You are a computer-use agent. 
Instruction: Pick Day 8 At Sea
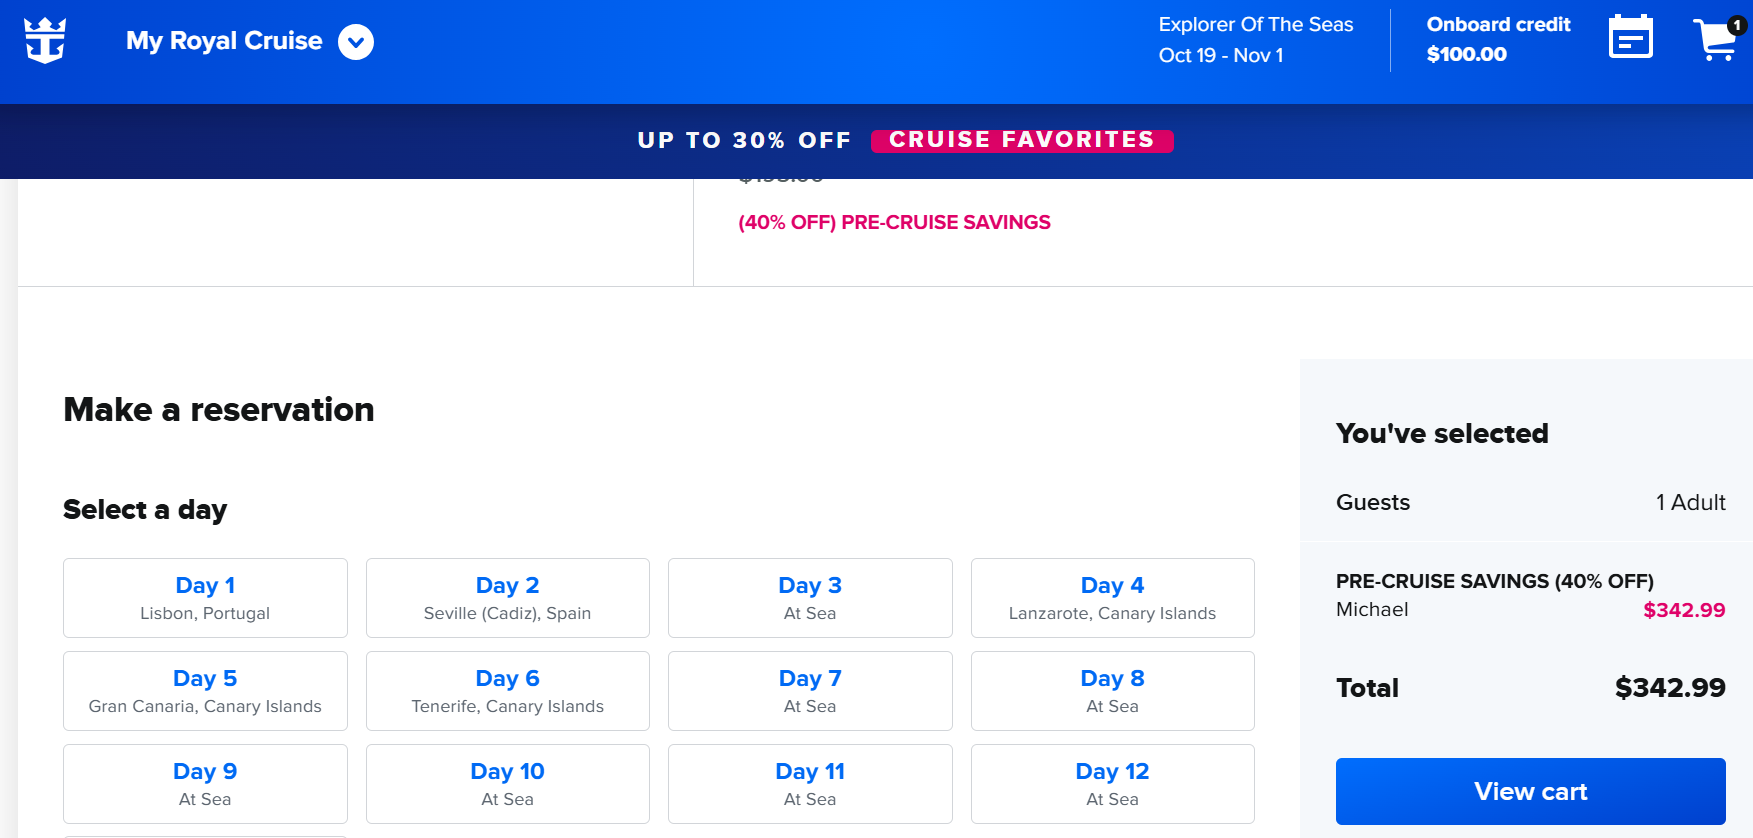(x=1113, y=691)
